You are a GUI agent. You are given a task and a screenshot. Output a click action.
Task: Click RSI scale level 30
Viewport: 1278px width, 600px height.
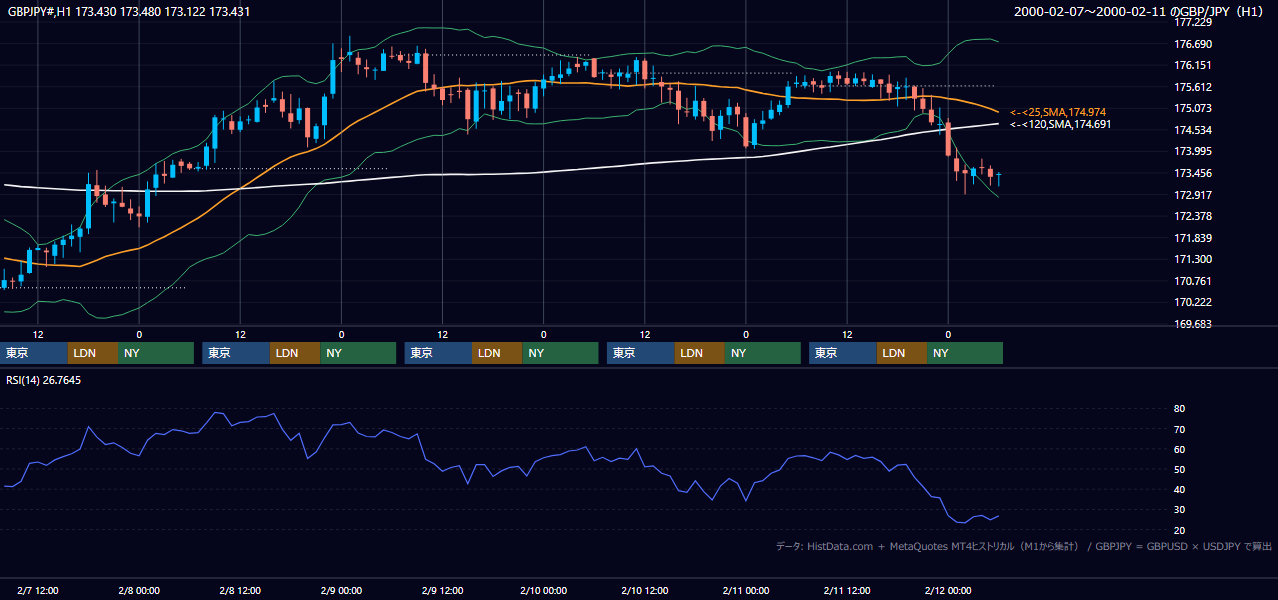[1180, 510]
